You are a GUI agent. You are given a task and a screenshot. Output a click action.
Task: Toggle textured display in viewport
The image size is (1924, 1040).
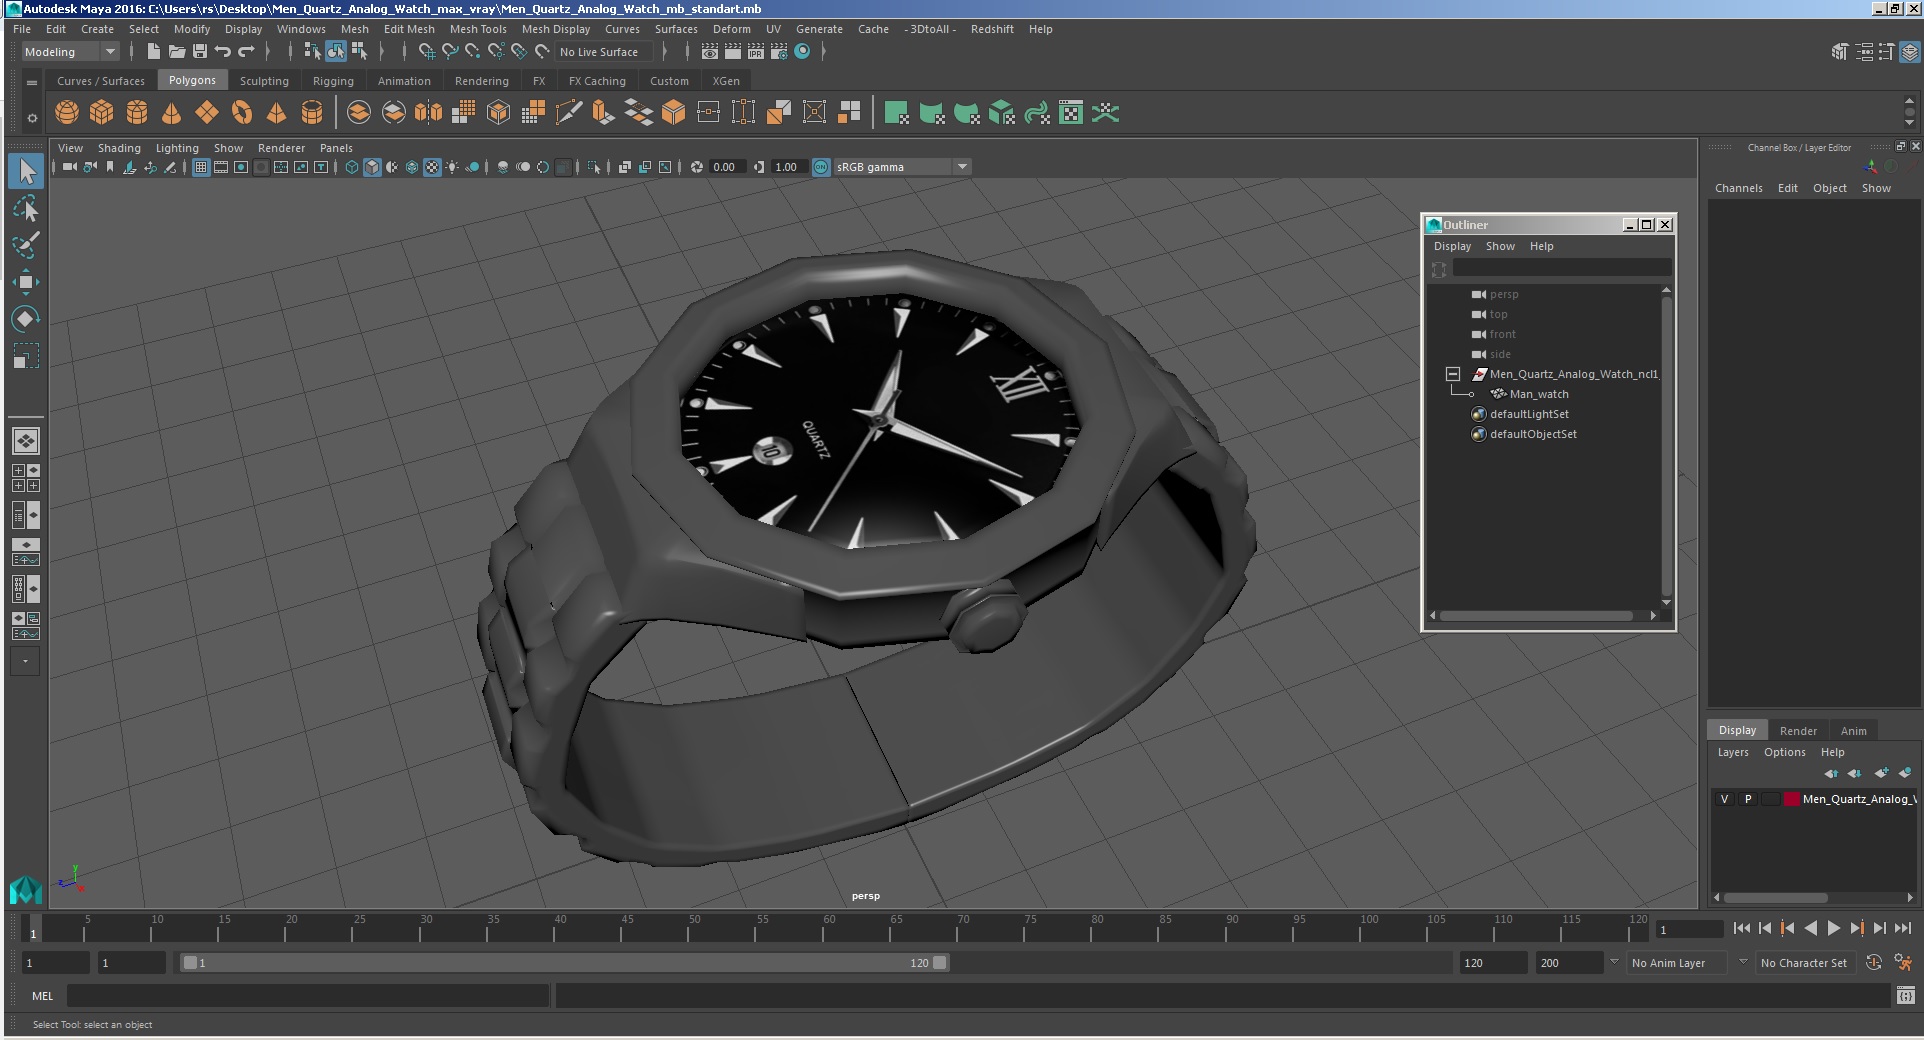(x=432, y=167)
